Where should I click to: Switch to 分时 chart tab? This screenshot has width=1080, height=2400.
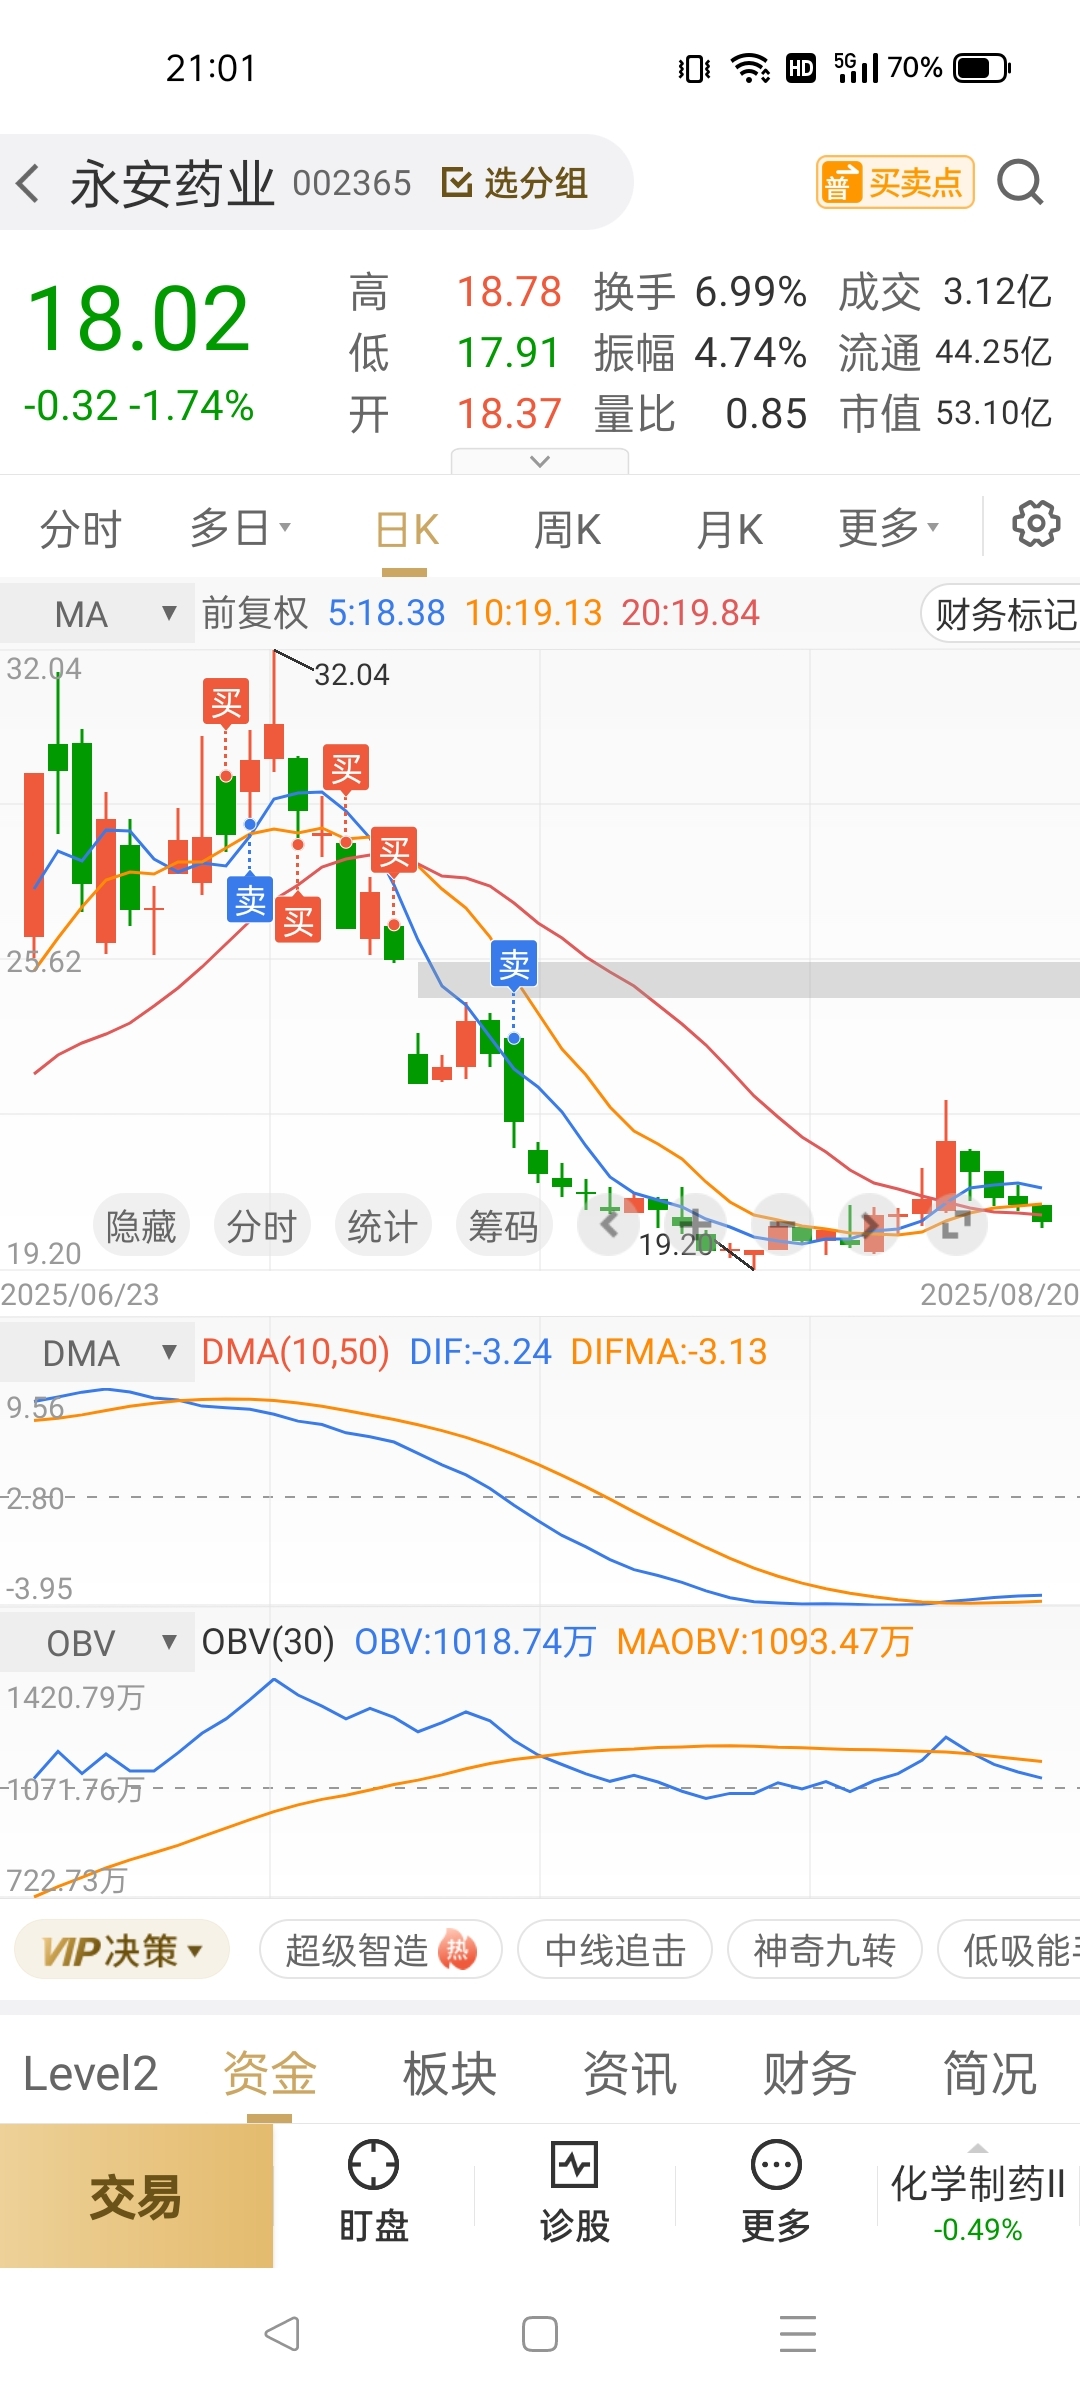point(80,528)
